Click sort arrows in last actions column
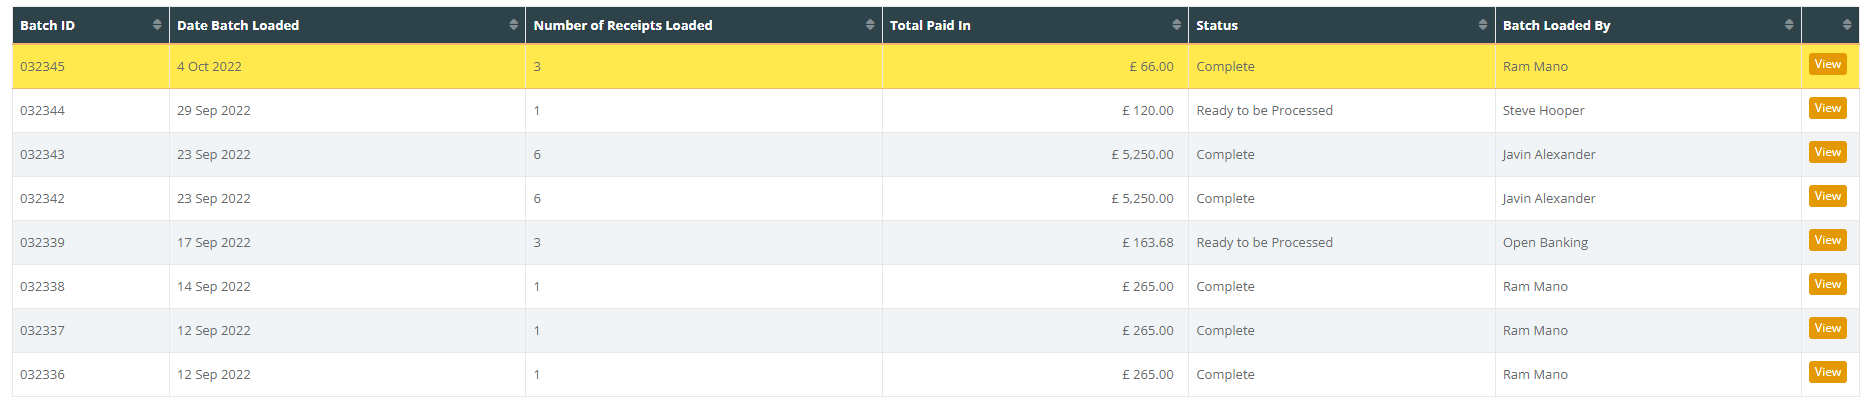This screenshot has height=409, width=1863. coord(1846,25)
